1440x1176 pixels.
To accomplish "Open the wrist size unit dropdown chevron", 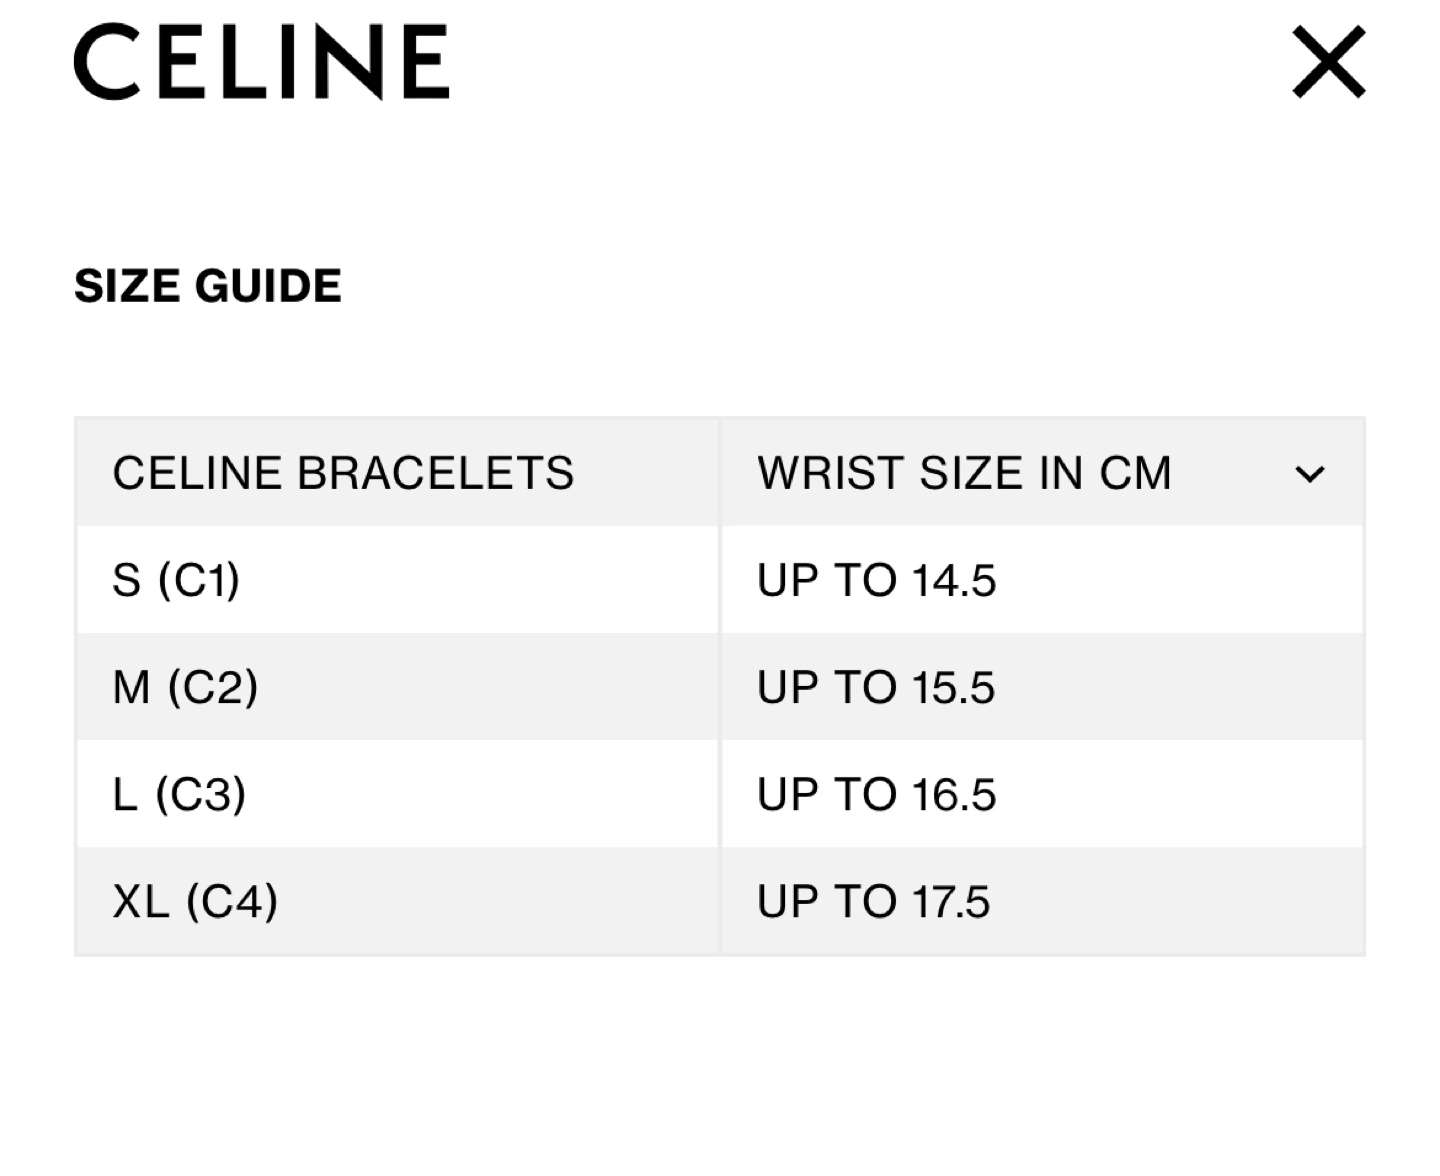I will [x=1309, y=474].
